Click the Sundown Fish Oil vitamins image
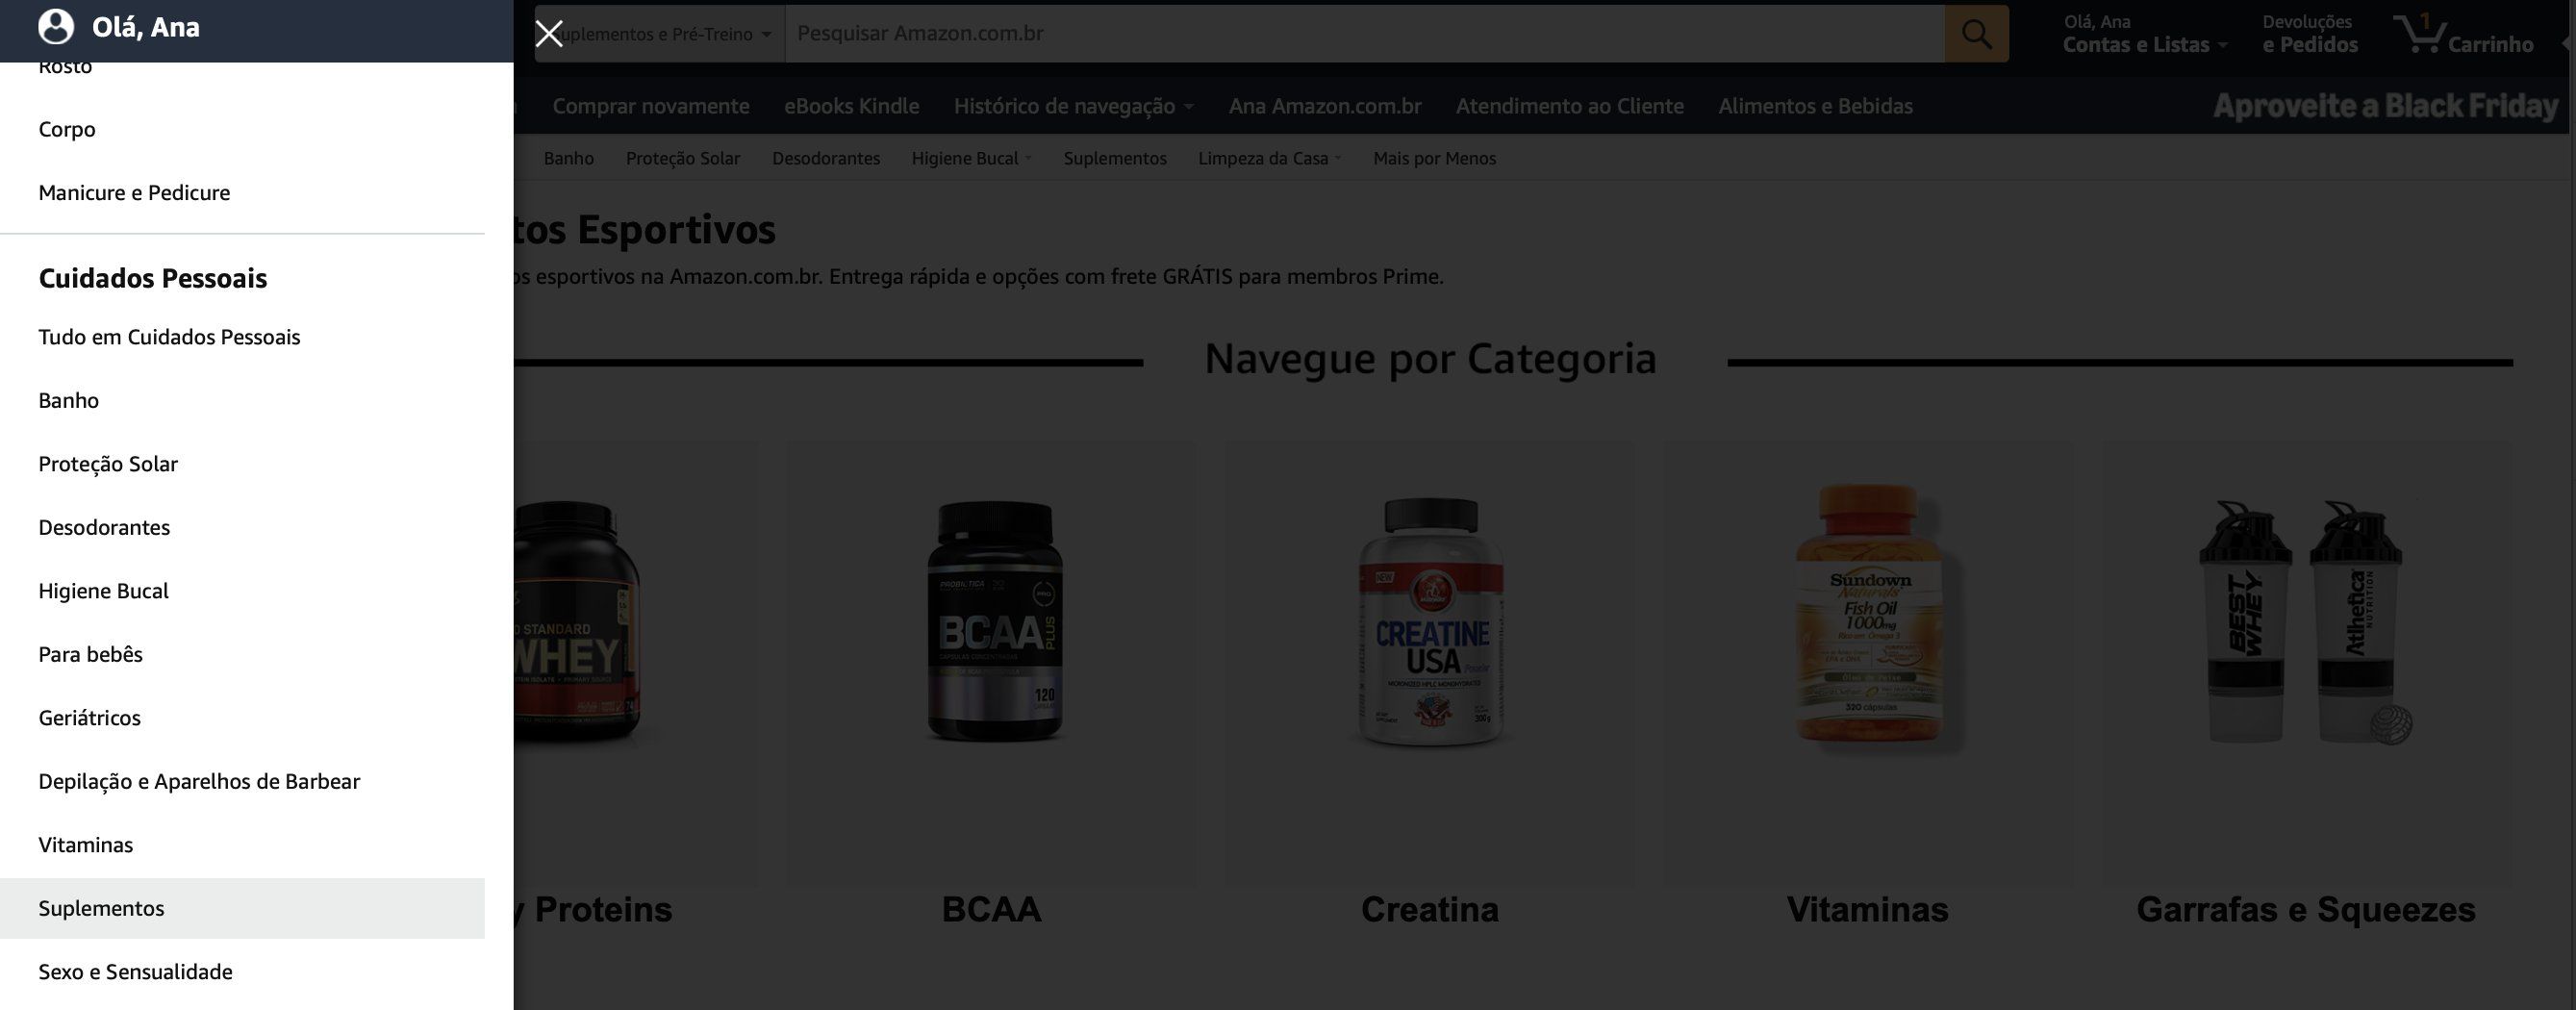Image resolution: width=2576 pixels, height=1010 pixels. [1868, 614]
